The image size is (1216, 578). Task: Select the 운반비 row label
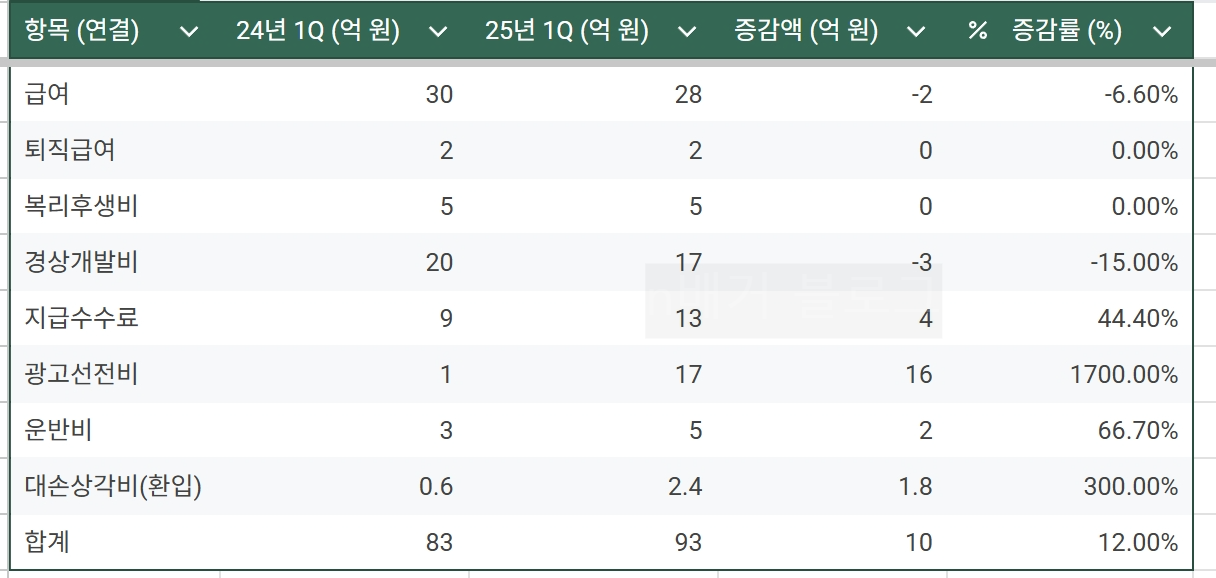pos(59,430)
